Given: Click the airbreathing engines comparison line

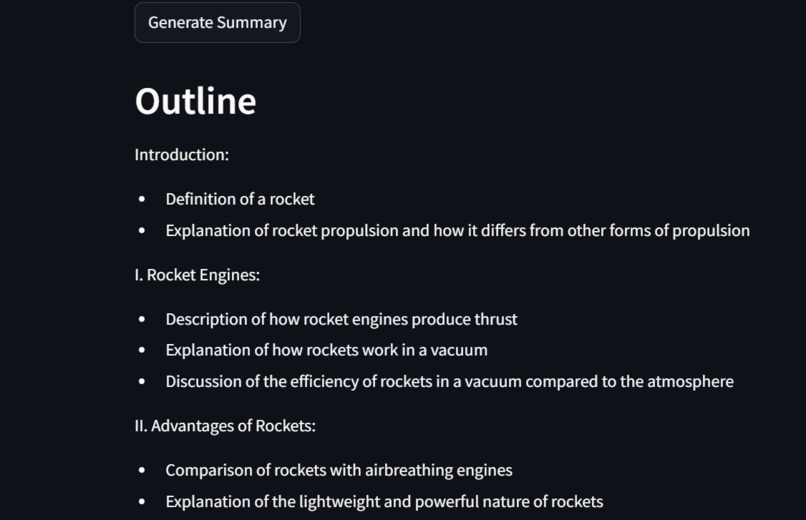Looking at the screenshot, I should tap(339, 470).
